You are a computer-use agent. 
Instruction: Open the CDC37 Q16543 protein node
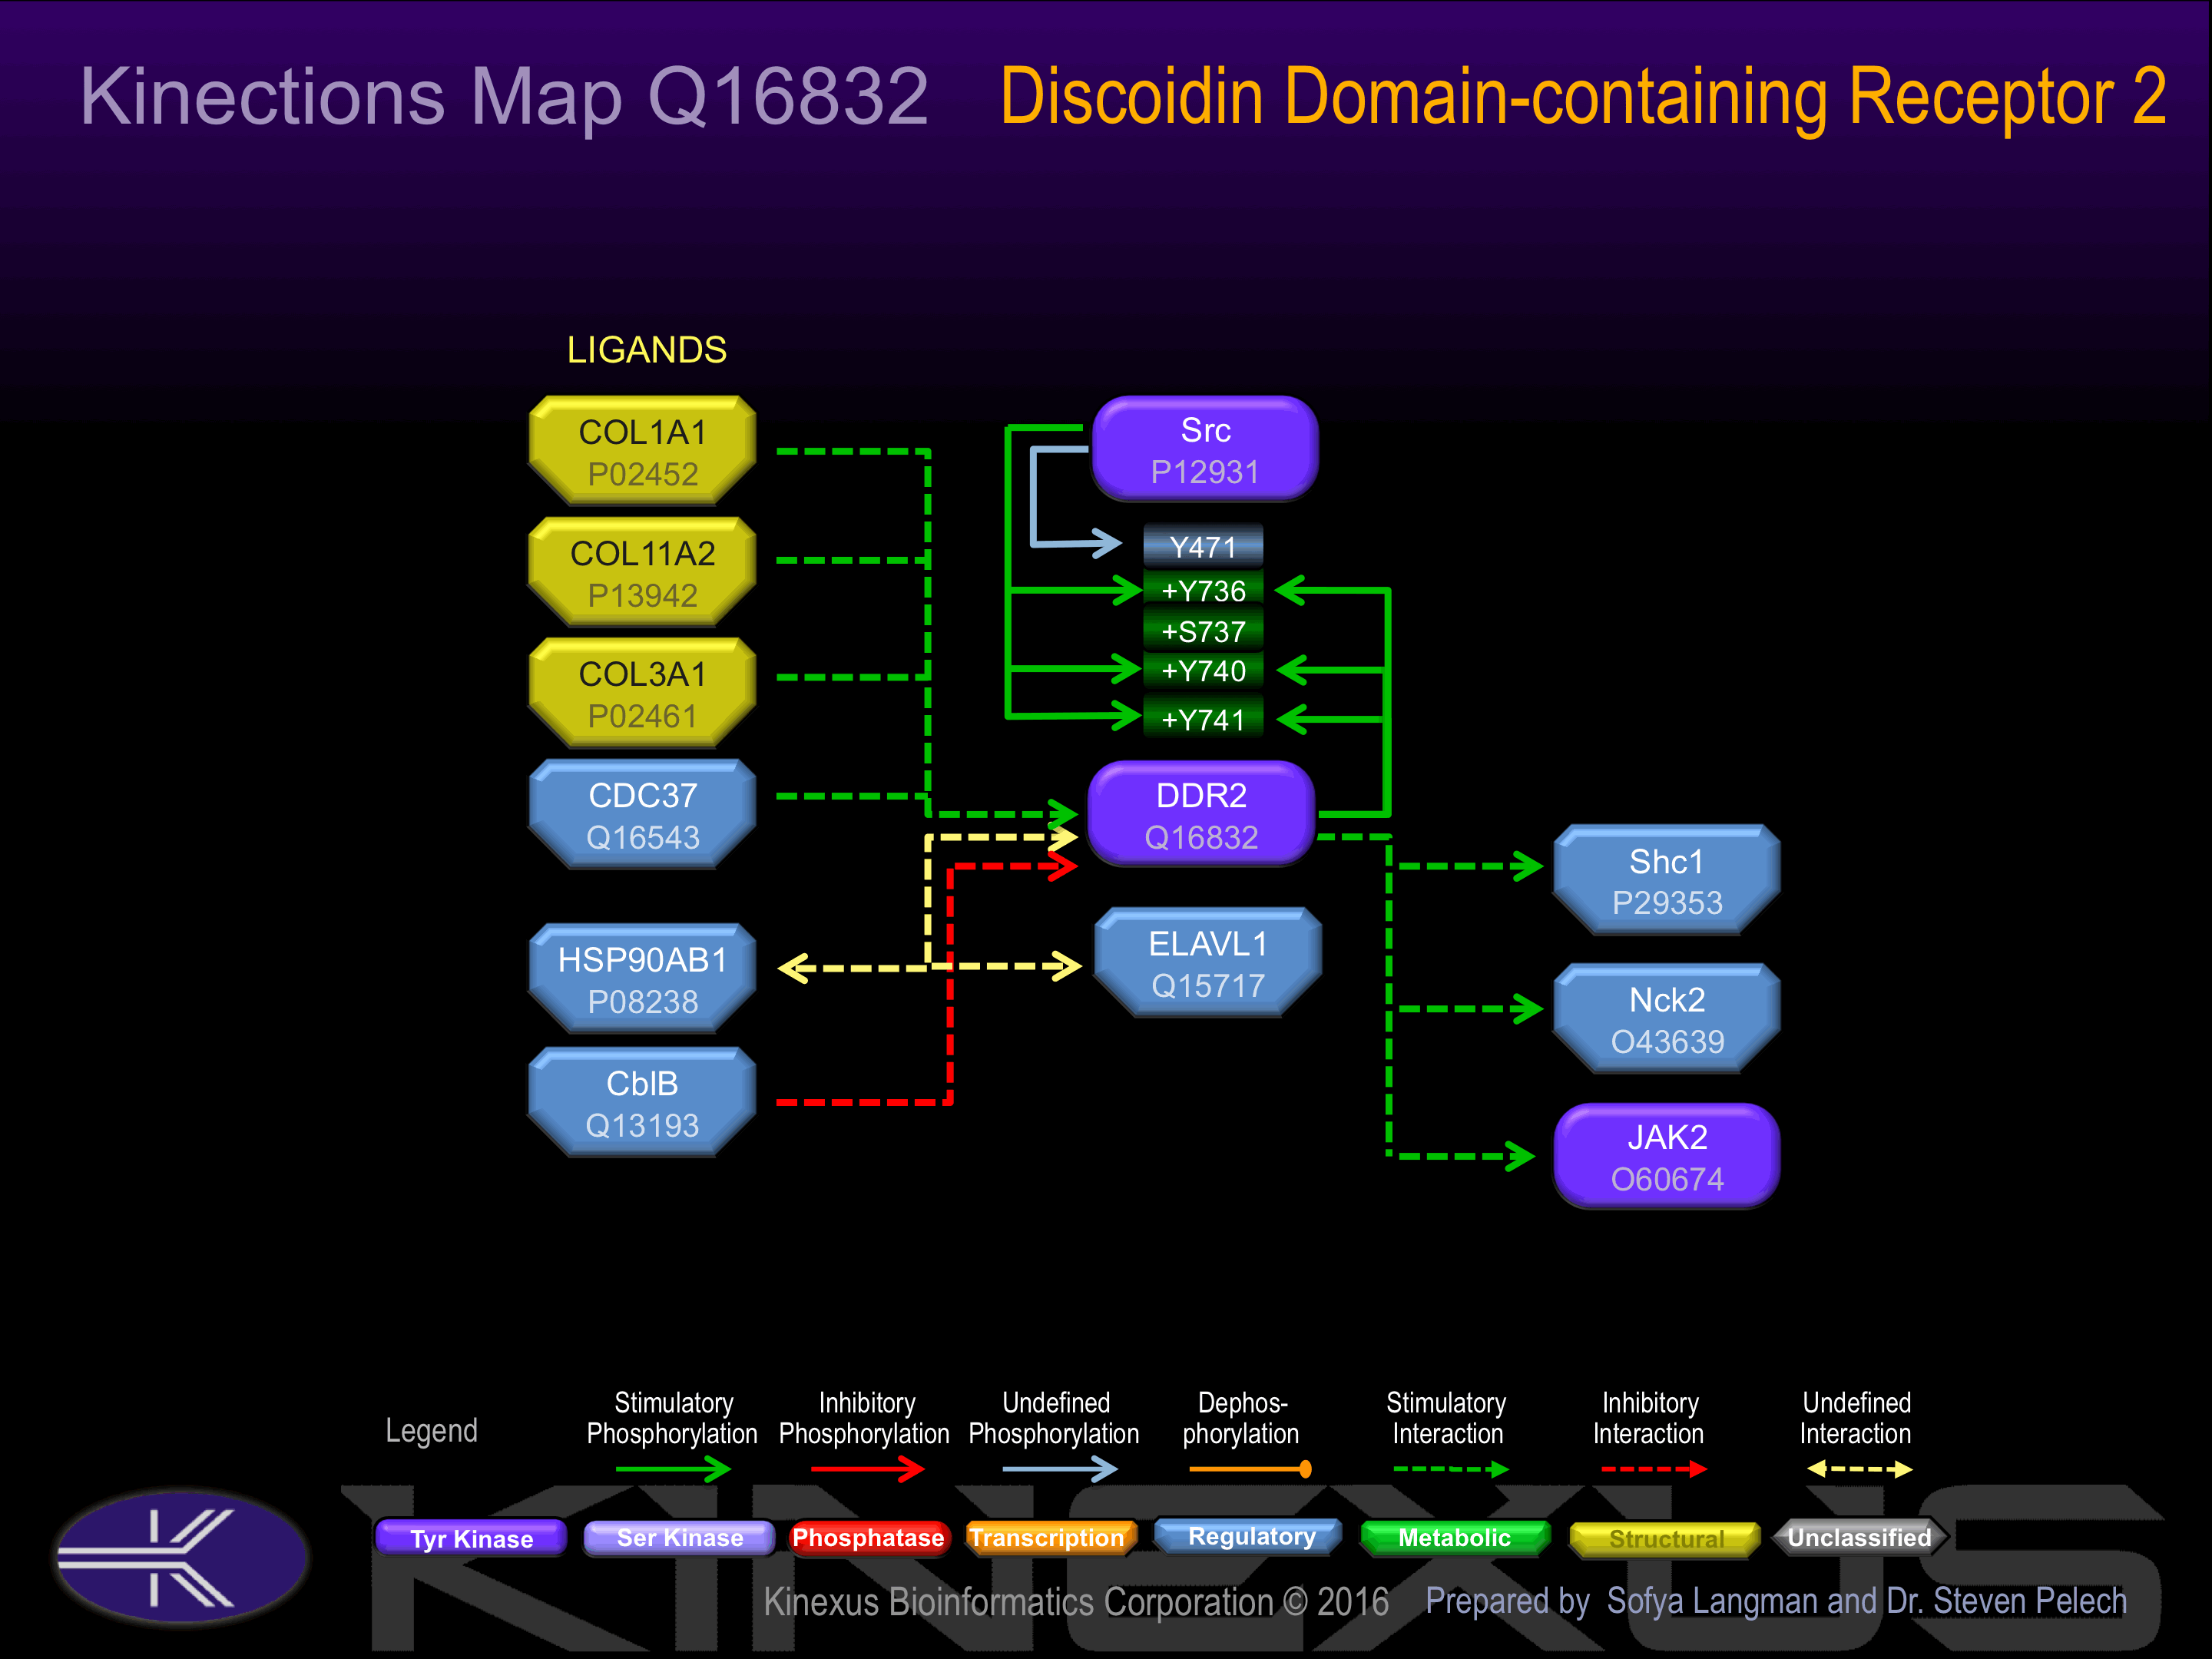(x=642, y=815)
